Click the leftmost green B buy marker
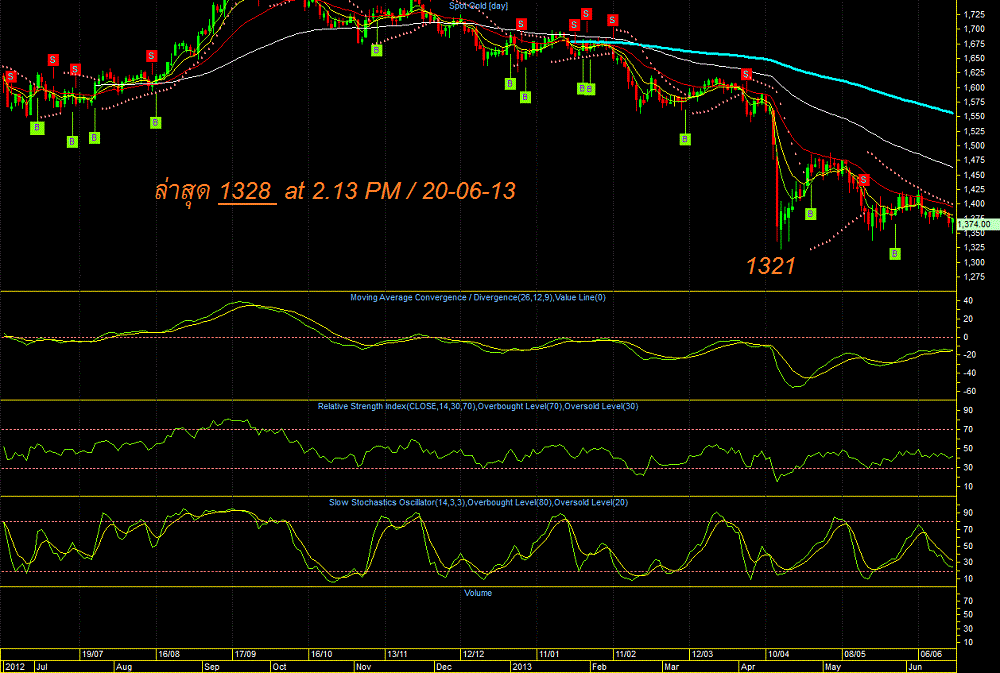Image resolution: width=1000 pixels, height=673 pixels. [37, 128]
